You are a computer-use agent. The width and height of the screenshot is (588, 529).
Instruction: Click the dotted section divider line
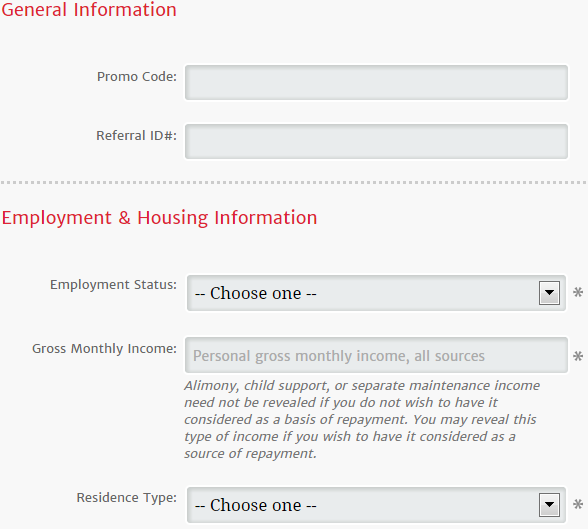294,183
